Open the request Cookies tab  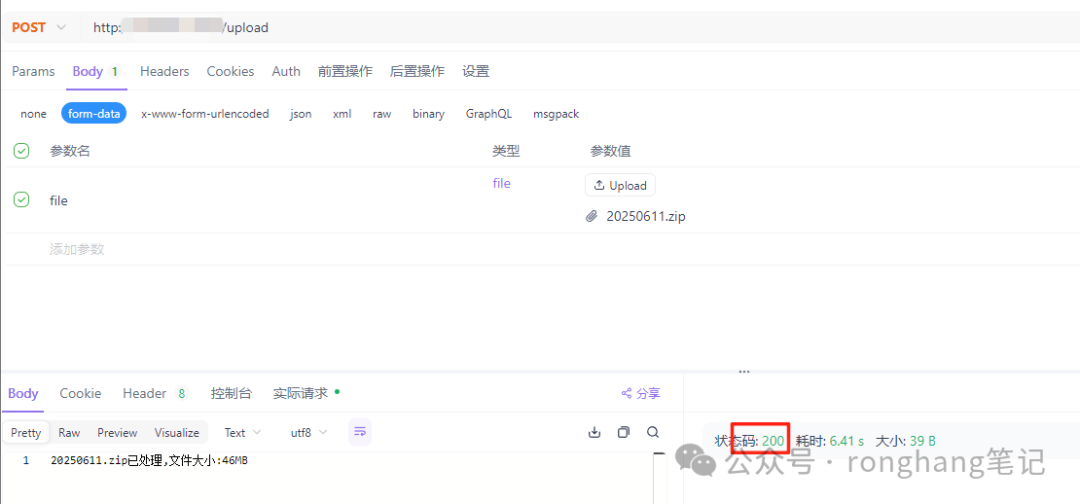click(230, 71)
